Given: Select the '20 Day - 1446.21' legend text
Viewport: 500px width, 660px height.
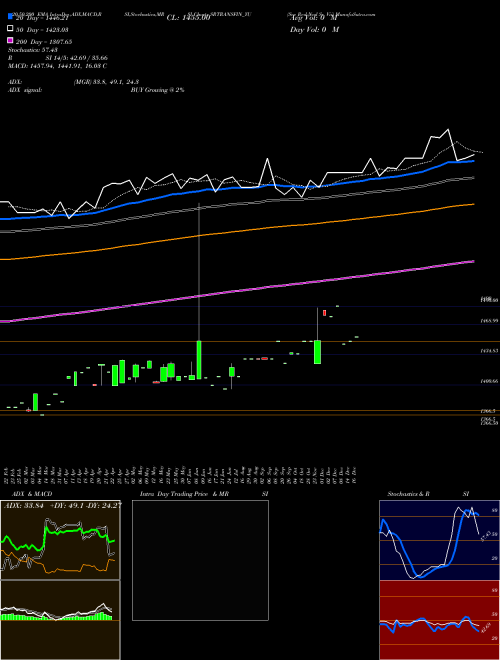Looking at the screenshot, I should point(42,18).
